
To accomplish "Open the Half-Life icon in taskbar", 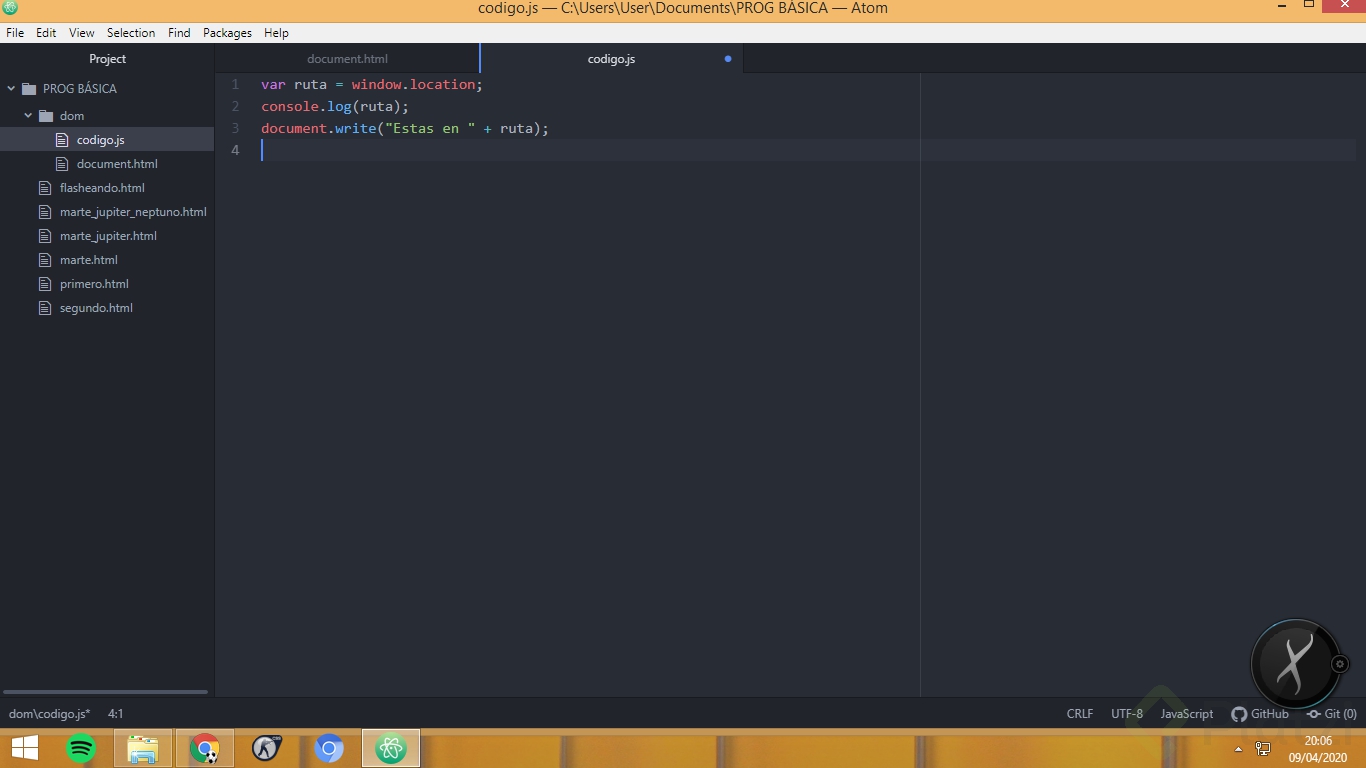I will point(266,748).
